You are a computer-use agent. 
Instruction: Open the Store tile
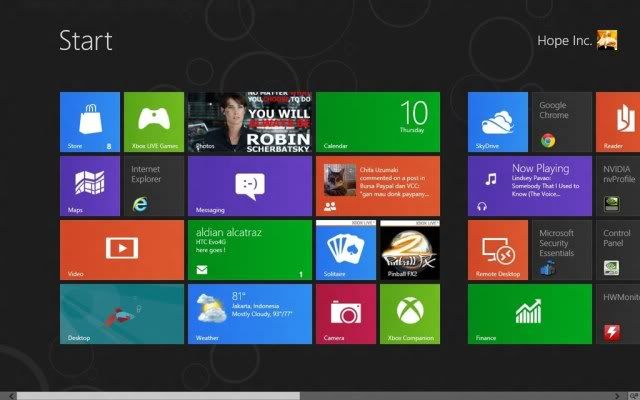90,122
